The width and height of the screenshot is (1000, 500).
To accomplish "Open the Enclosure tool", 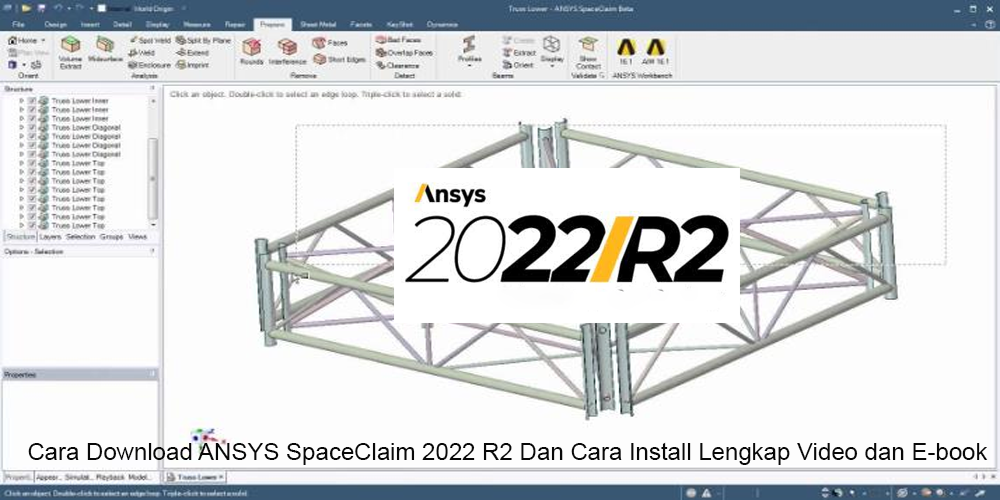I will 150,64.
